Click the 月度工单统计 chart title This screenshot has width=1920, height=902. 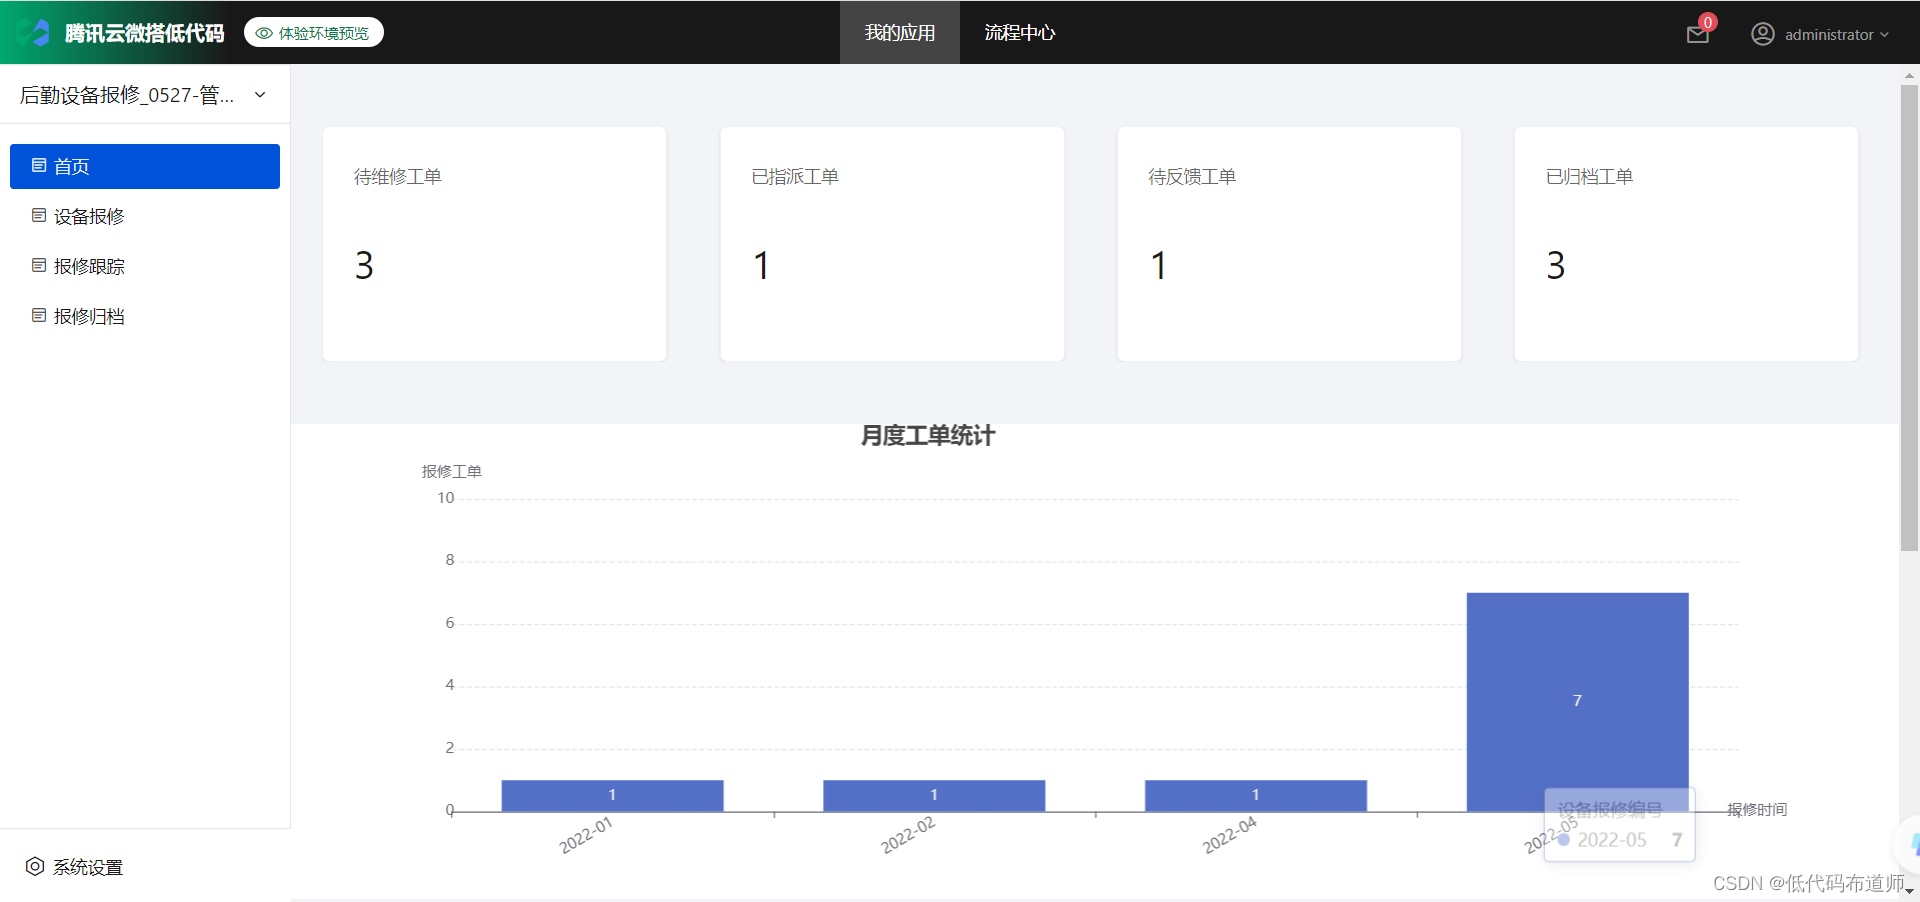[928, 436]
